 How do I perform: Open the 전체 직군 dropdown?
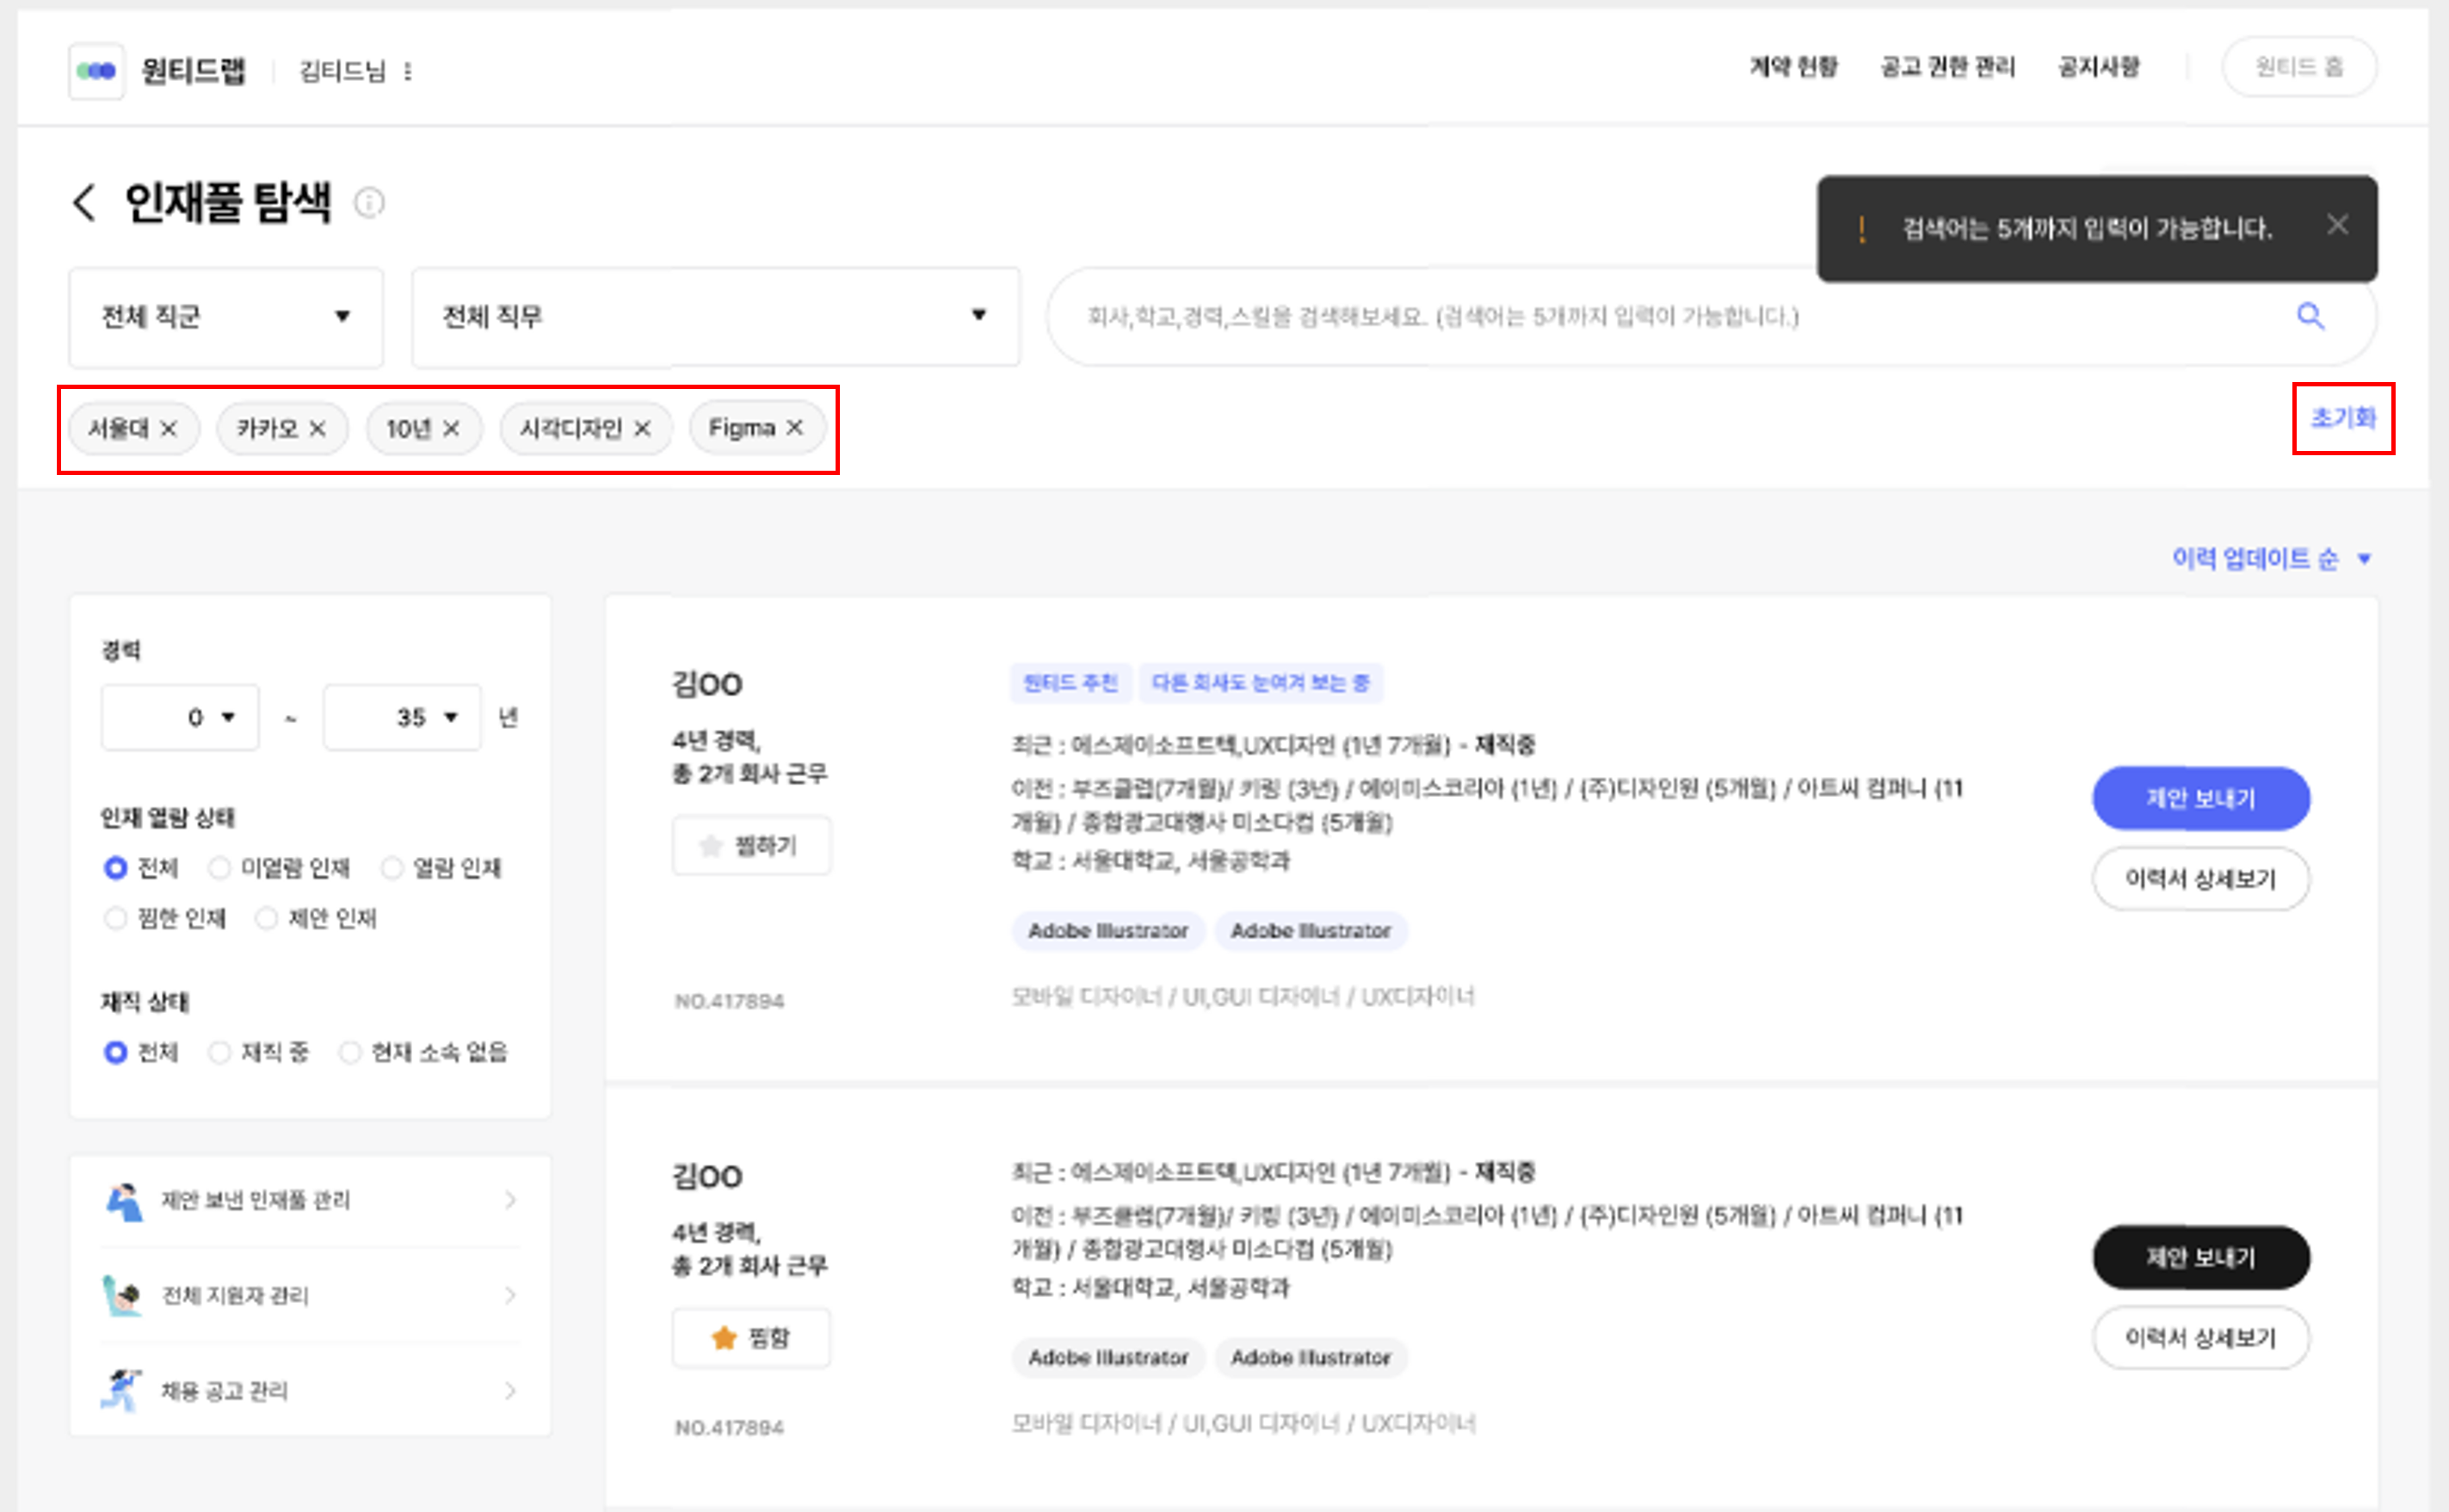(x=225, y=317)
